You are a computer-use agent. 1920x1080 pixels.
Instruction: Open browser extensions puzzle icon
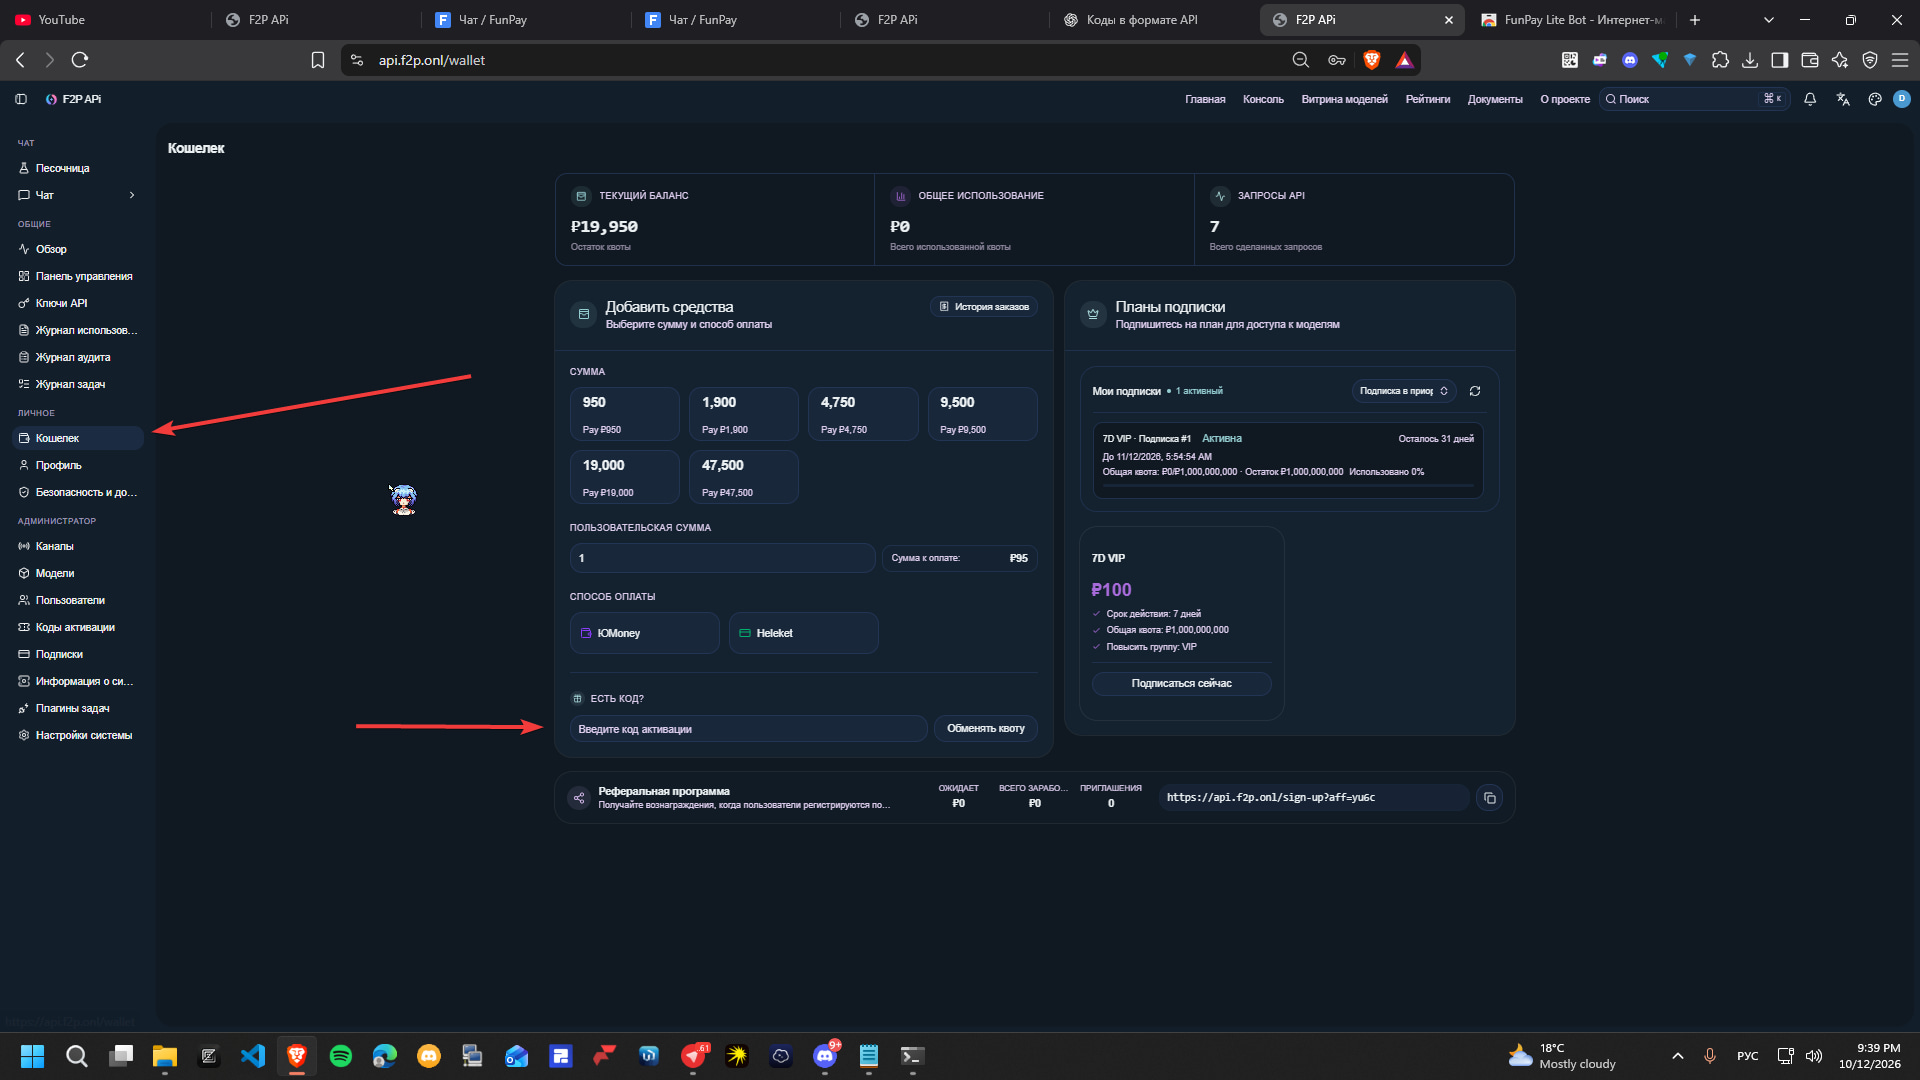(1720, 60)
